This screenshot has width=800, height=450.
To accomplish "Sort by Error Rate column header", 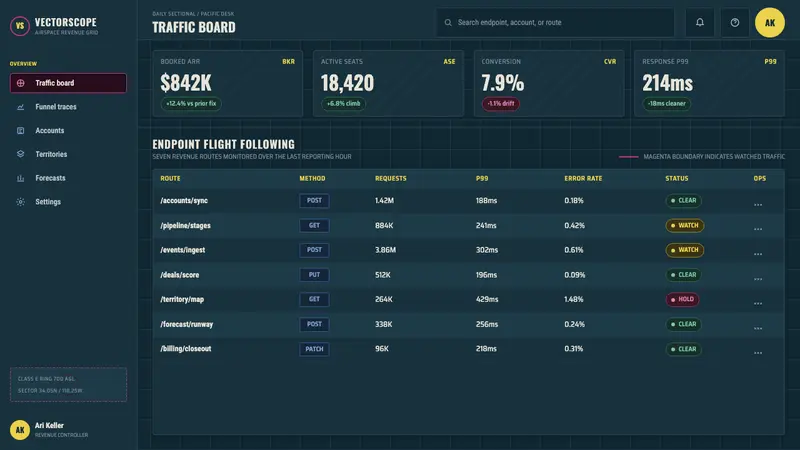I will point(583,179).
